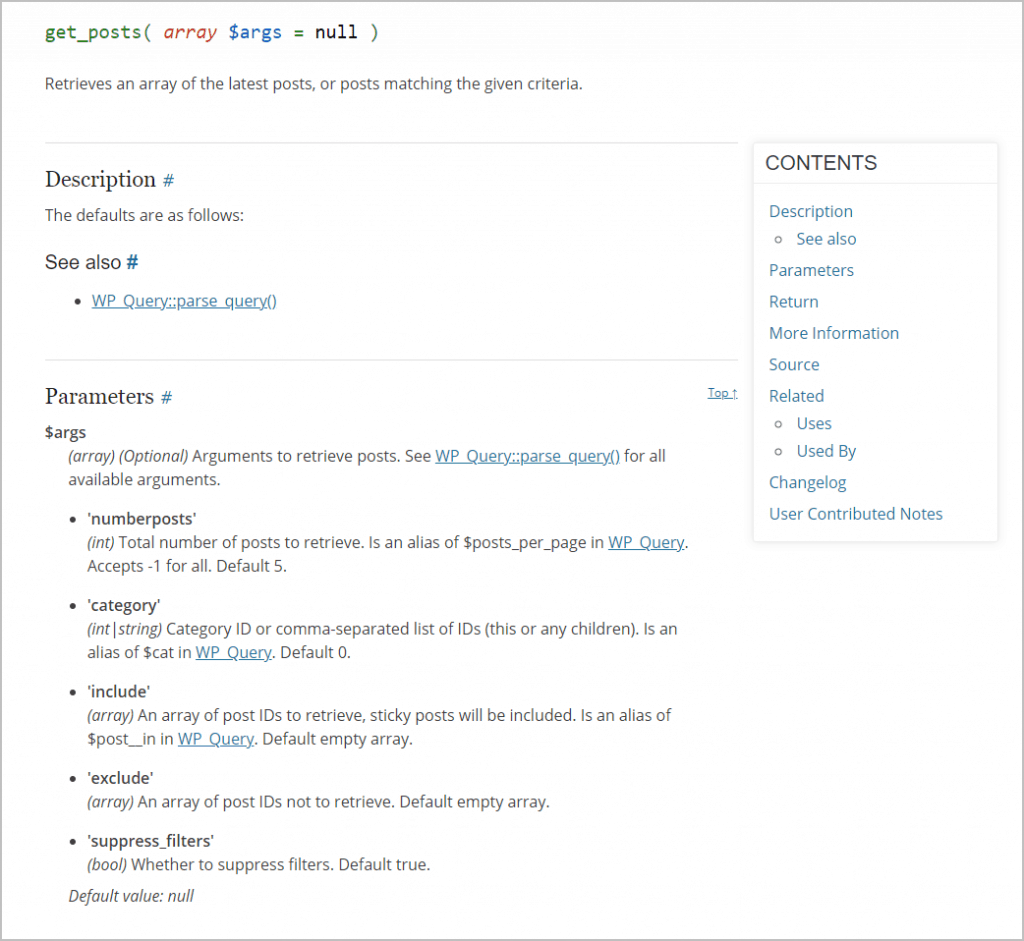Click the 'exclude' parameter name
Image resolution: width=1024 pixels, height=941 pixels.
pyautogui.click(x=120, y=778)
